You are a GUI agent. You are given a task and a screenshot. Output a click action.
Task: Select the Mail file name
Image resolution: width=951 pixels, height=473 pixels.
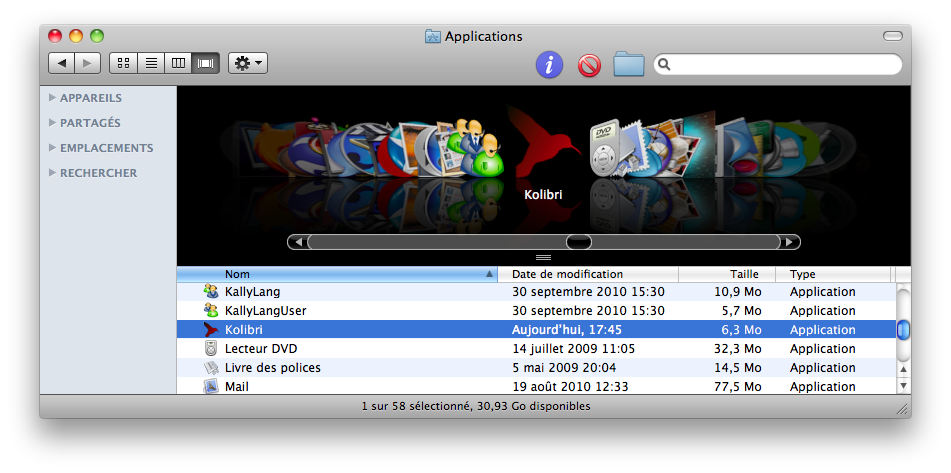click(237, 386)
